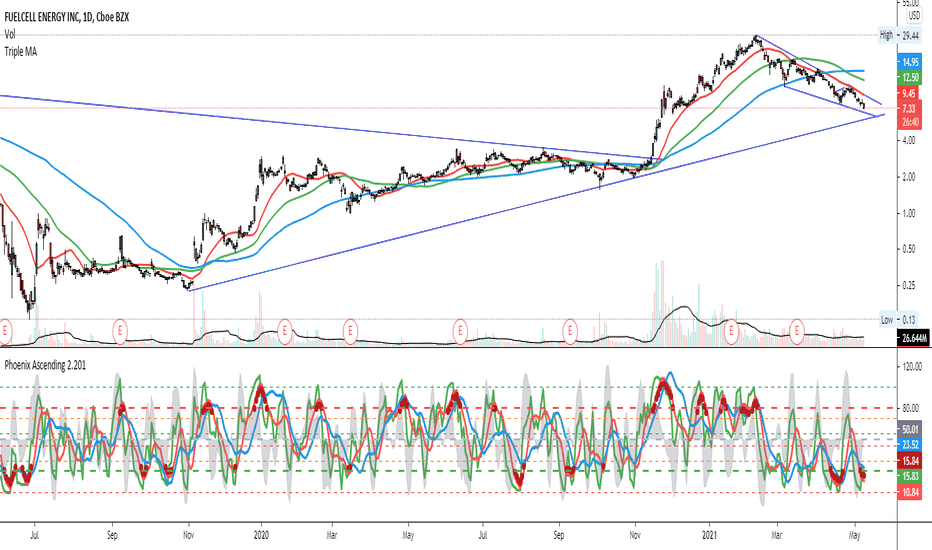932x550 pixels.
Task: Click the 26.644M volume value label
Action: (914, 338)
